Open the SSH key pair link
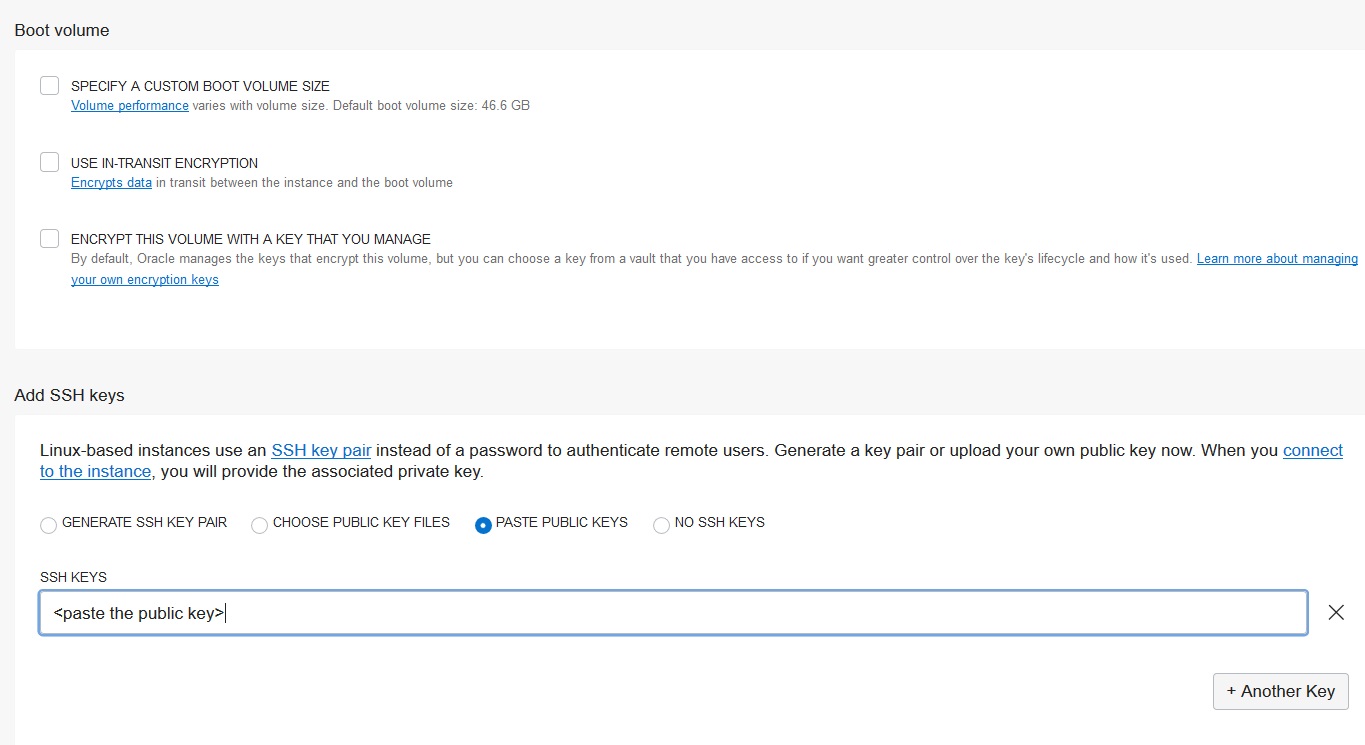Screen dimensions: 1365x745 coord(321,450)
